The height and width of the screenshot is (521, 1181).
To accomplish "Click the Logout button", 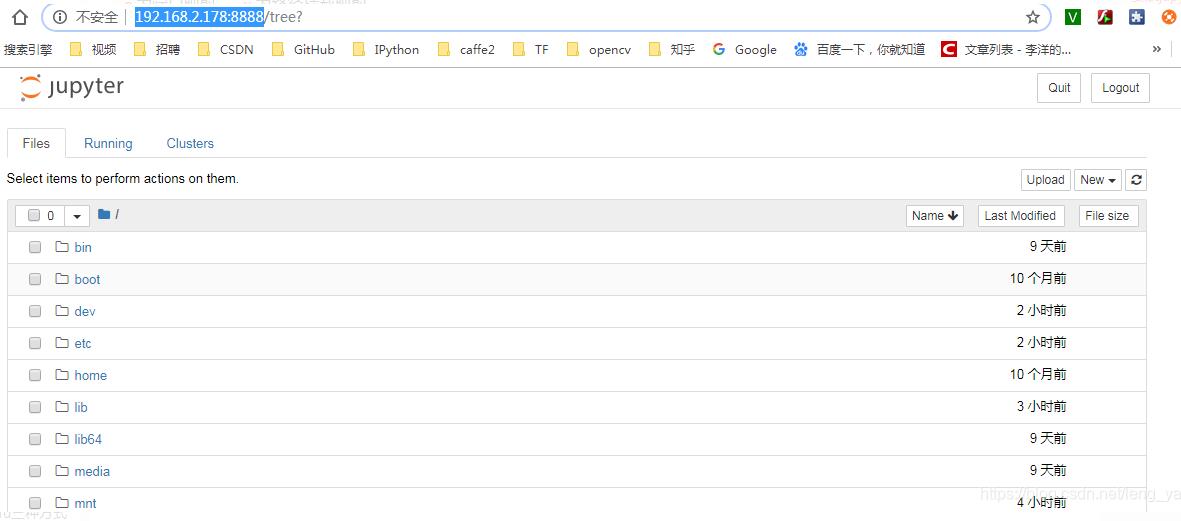I will 1120,88.
